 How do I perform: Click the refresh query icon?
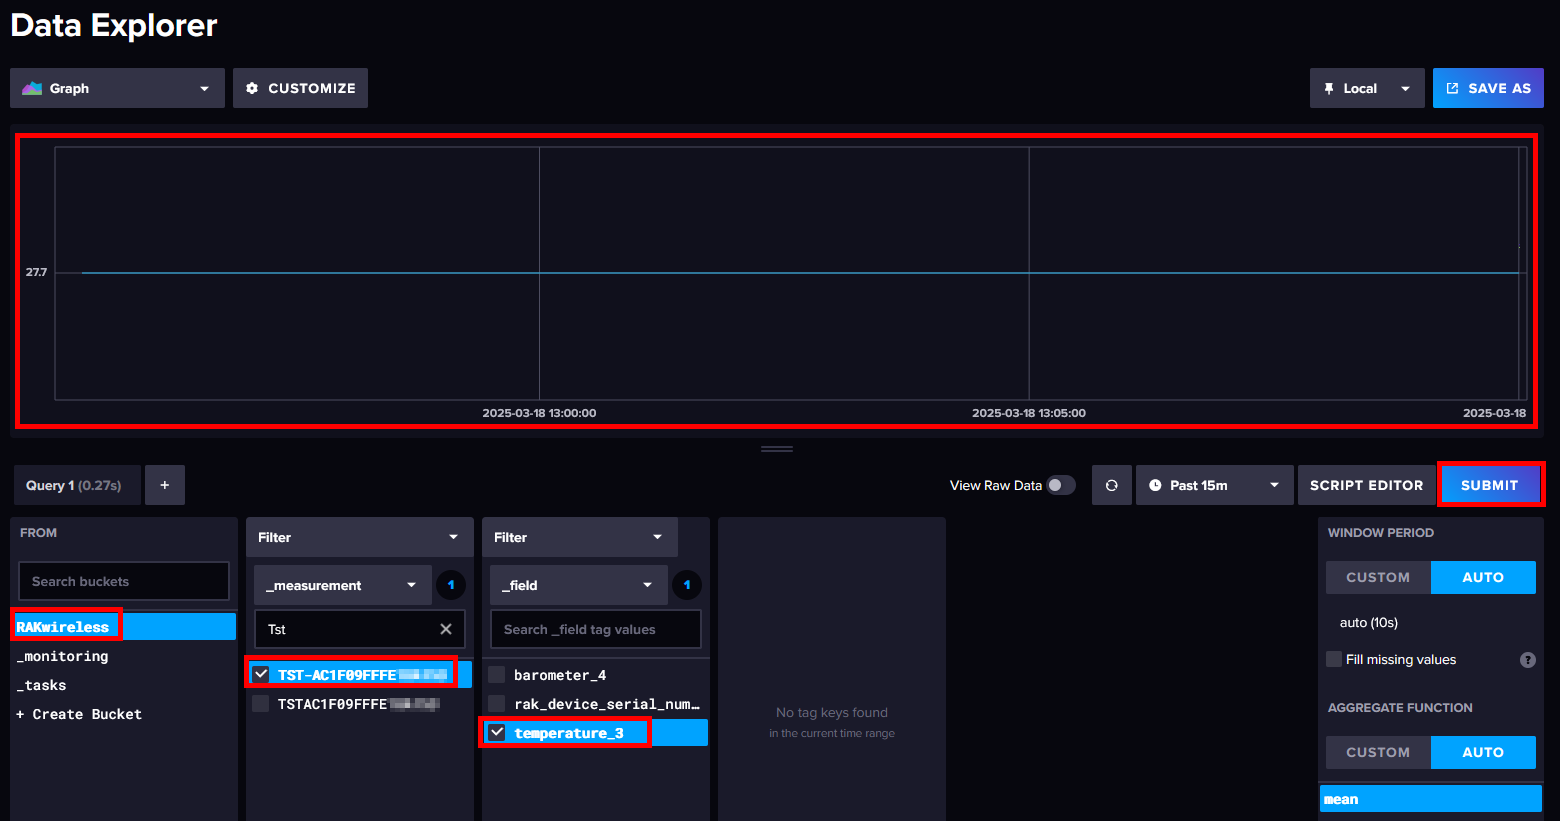click(1112, 485)
